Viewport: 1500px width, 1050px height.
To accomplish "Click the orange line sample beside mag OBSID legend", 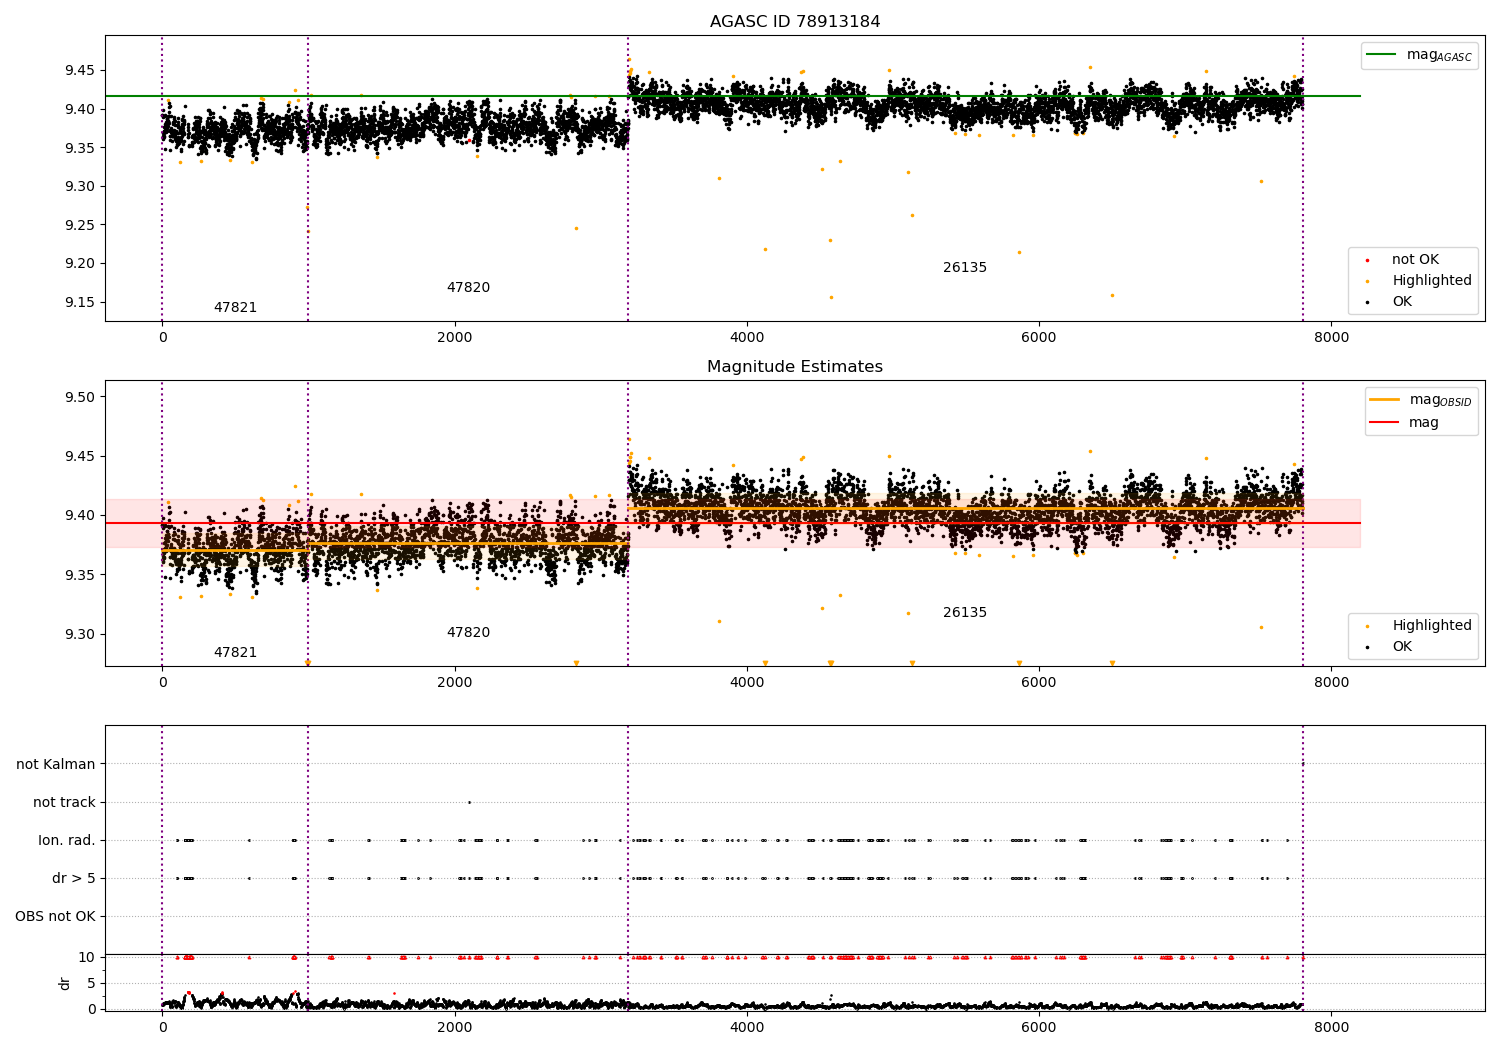I will pos(1385,400).
